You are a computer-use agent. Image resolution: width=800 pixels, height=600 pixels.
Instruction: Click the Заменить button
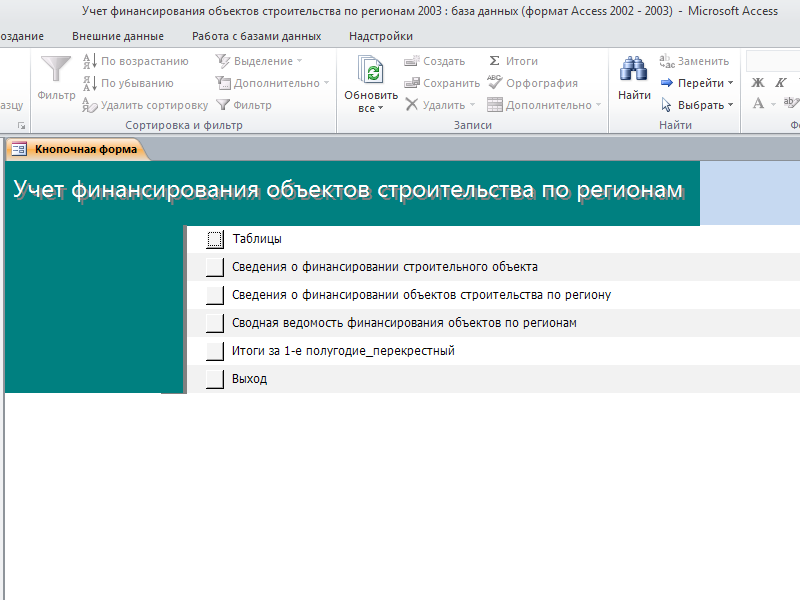tap(694, 61)
